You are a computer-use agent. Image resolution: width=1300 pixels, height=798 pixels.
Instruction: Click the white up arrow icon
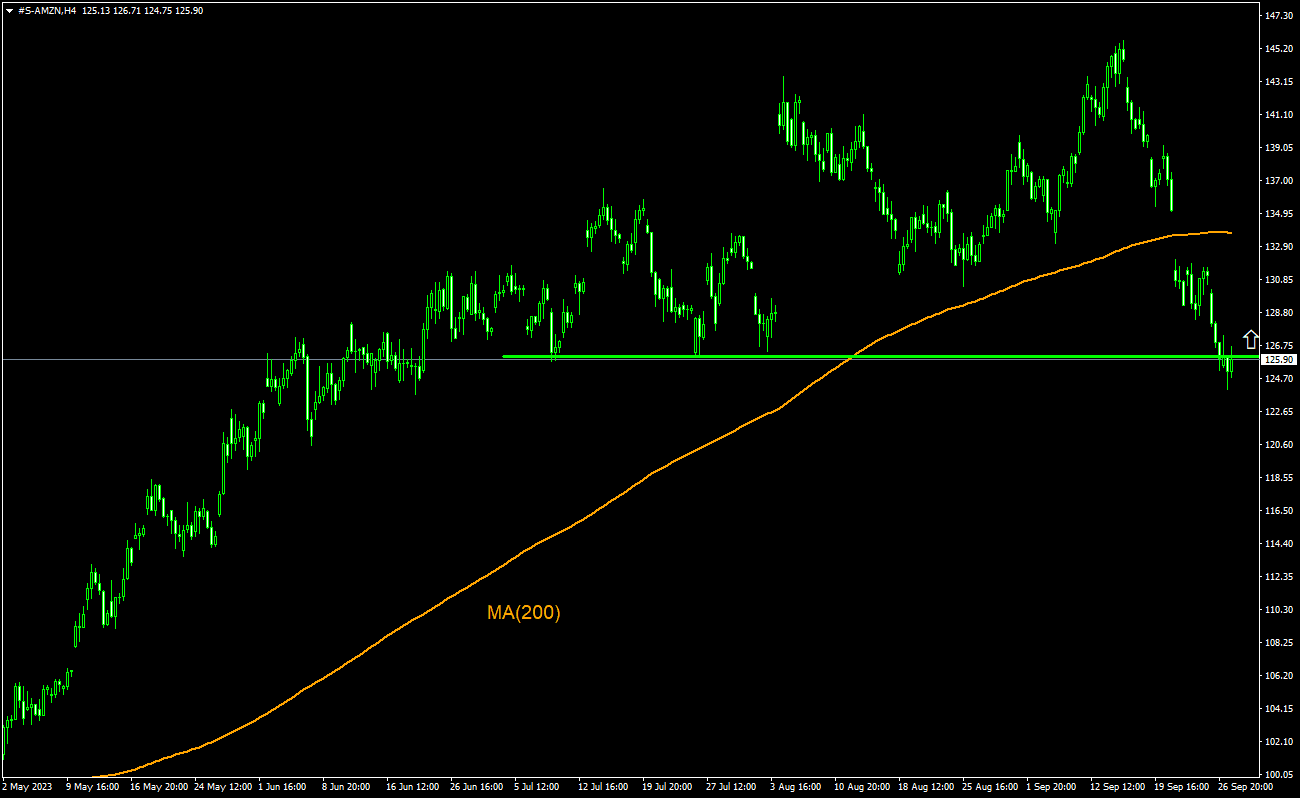point(1250,339)
